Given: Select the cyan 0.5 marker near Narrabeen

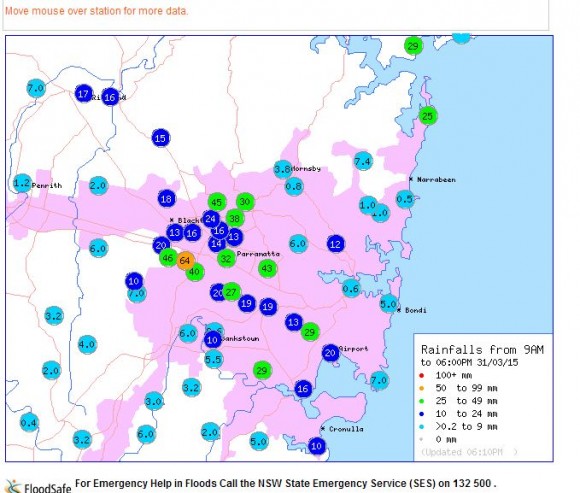Looking at the screenshot, I should (x=405, y=199).
